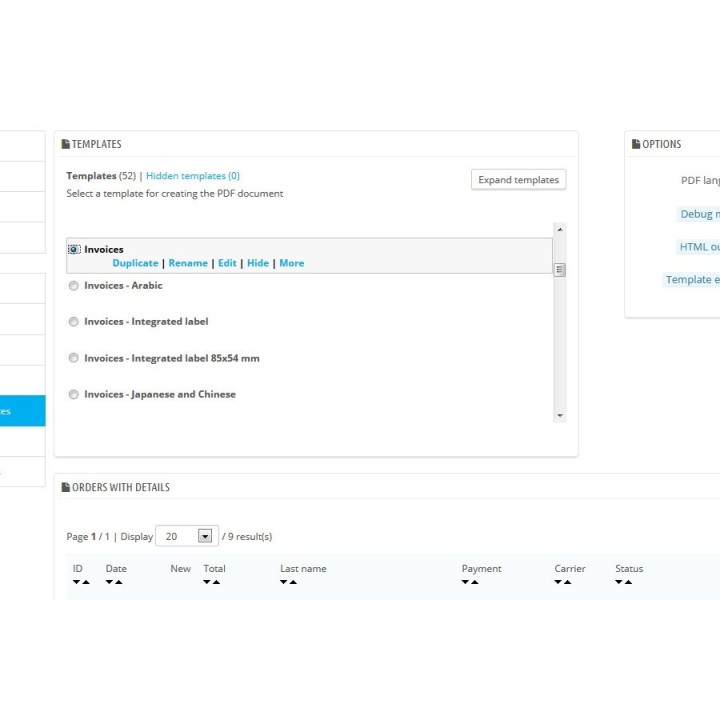Select Invoices - Integrated label radio

coord(73,321)
